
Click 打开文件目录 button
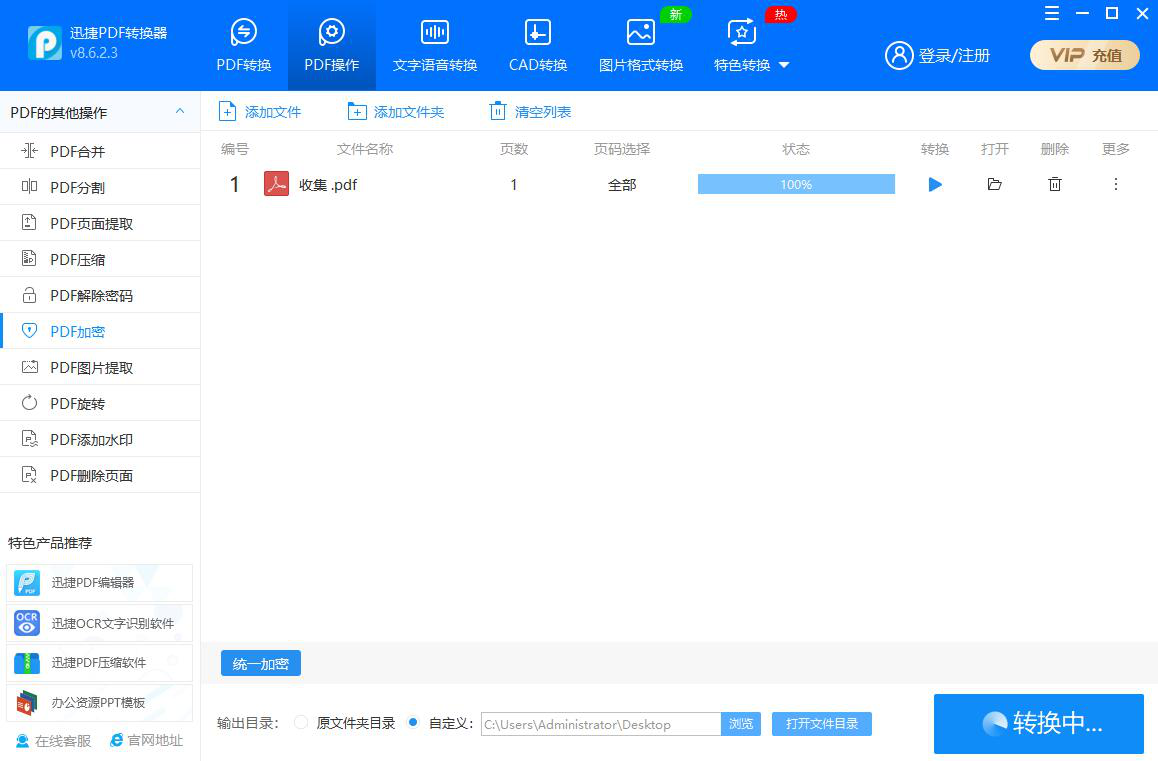[x=821, y=724]
